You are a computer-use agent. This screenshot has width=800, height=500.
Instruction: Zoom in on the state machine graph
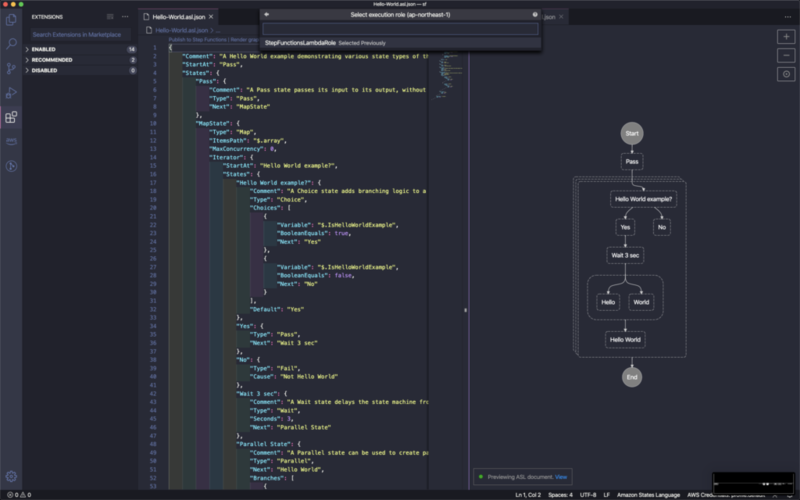point(786,37)
